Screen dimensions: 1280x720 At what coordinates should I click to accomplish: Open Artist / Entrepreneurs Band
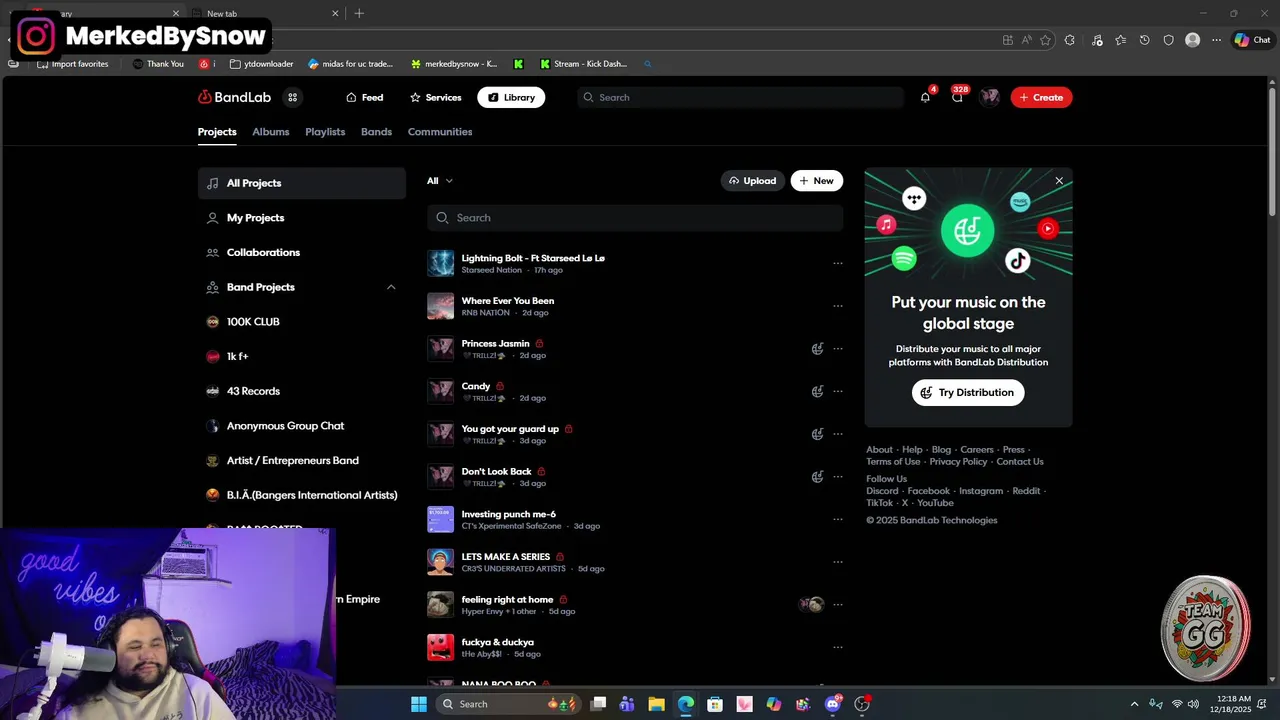click(x=301, y=461)
